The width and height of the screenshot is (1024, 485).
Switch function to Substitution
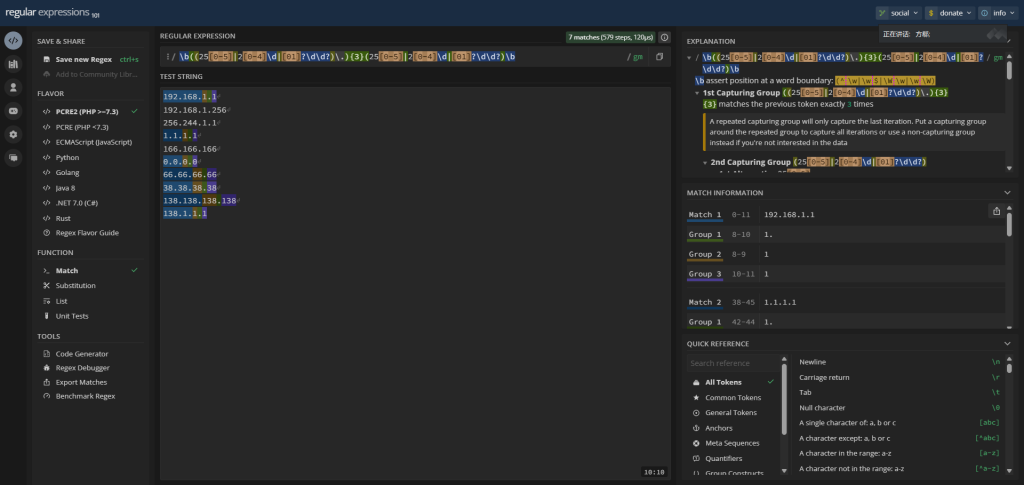pos(76,286)
